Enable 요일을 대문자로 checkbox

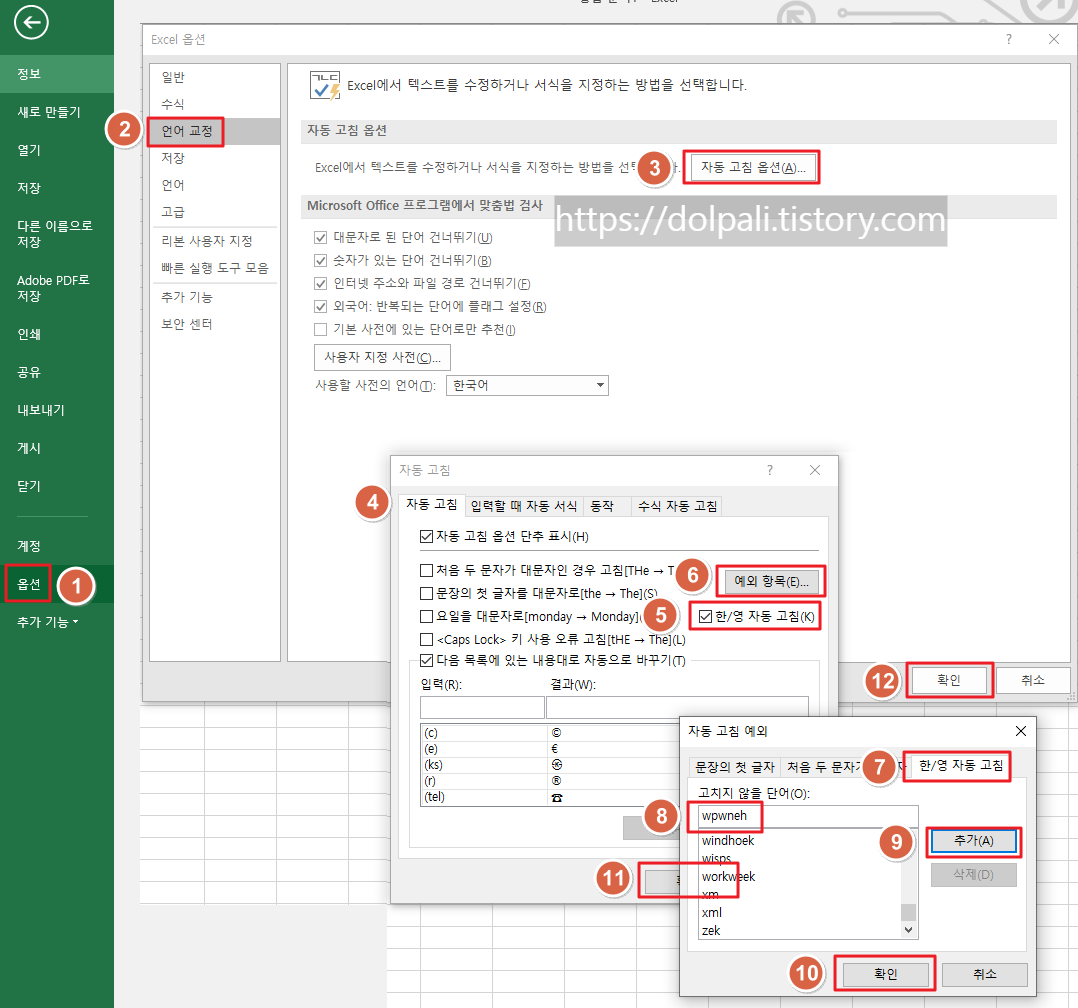[426, 616]
